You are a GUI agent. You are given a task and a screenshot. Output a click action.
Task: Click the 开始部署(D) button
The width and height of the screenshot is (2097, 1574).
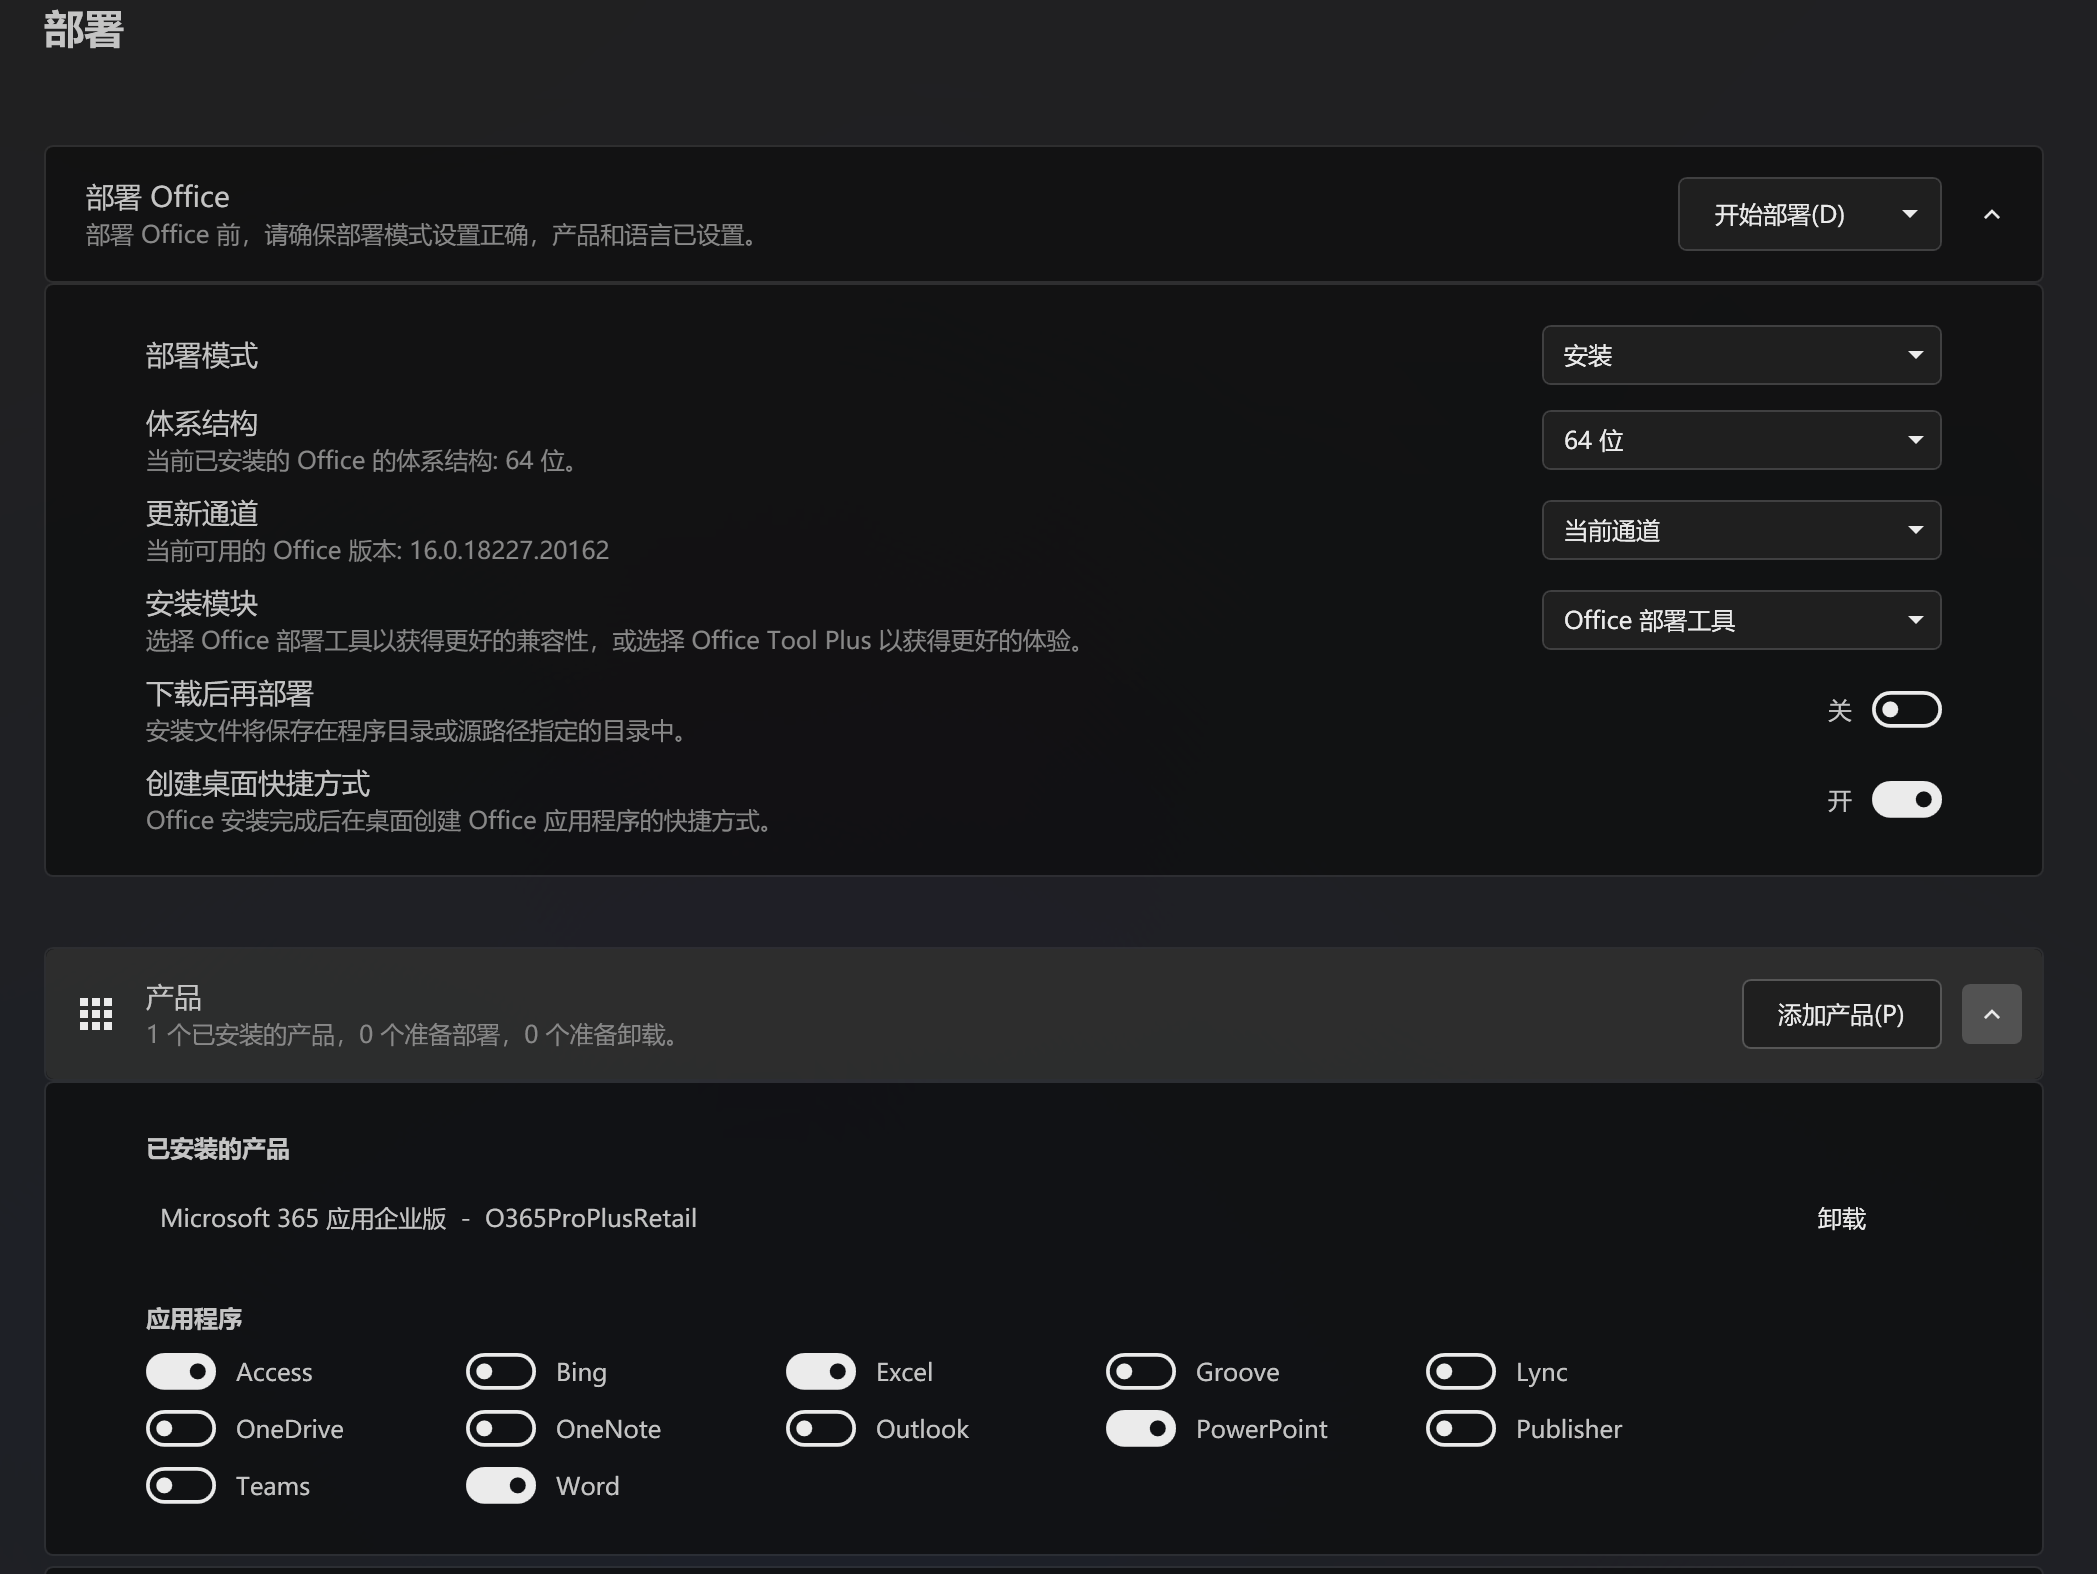click(x=1778, y=215)
